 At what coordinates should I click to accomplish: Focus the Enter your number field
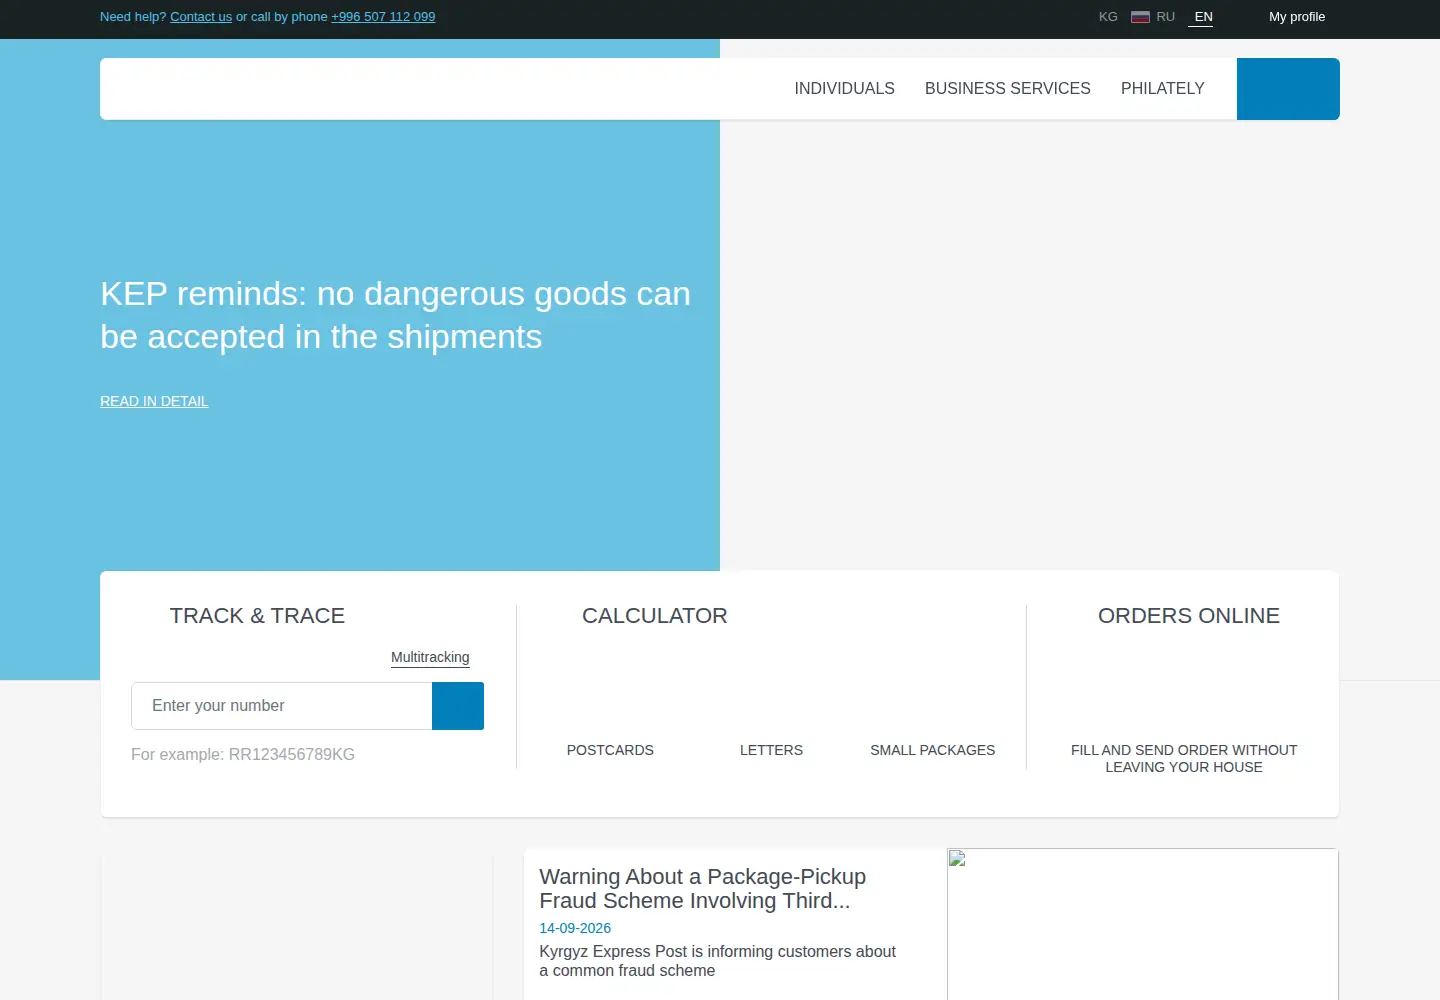(282, 706)
